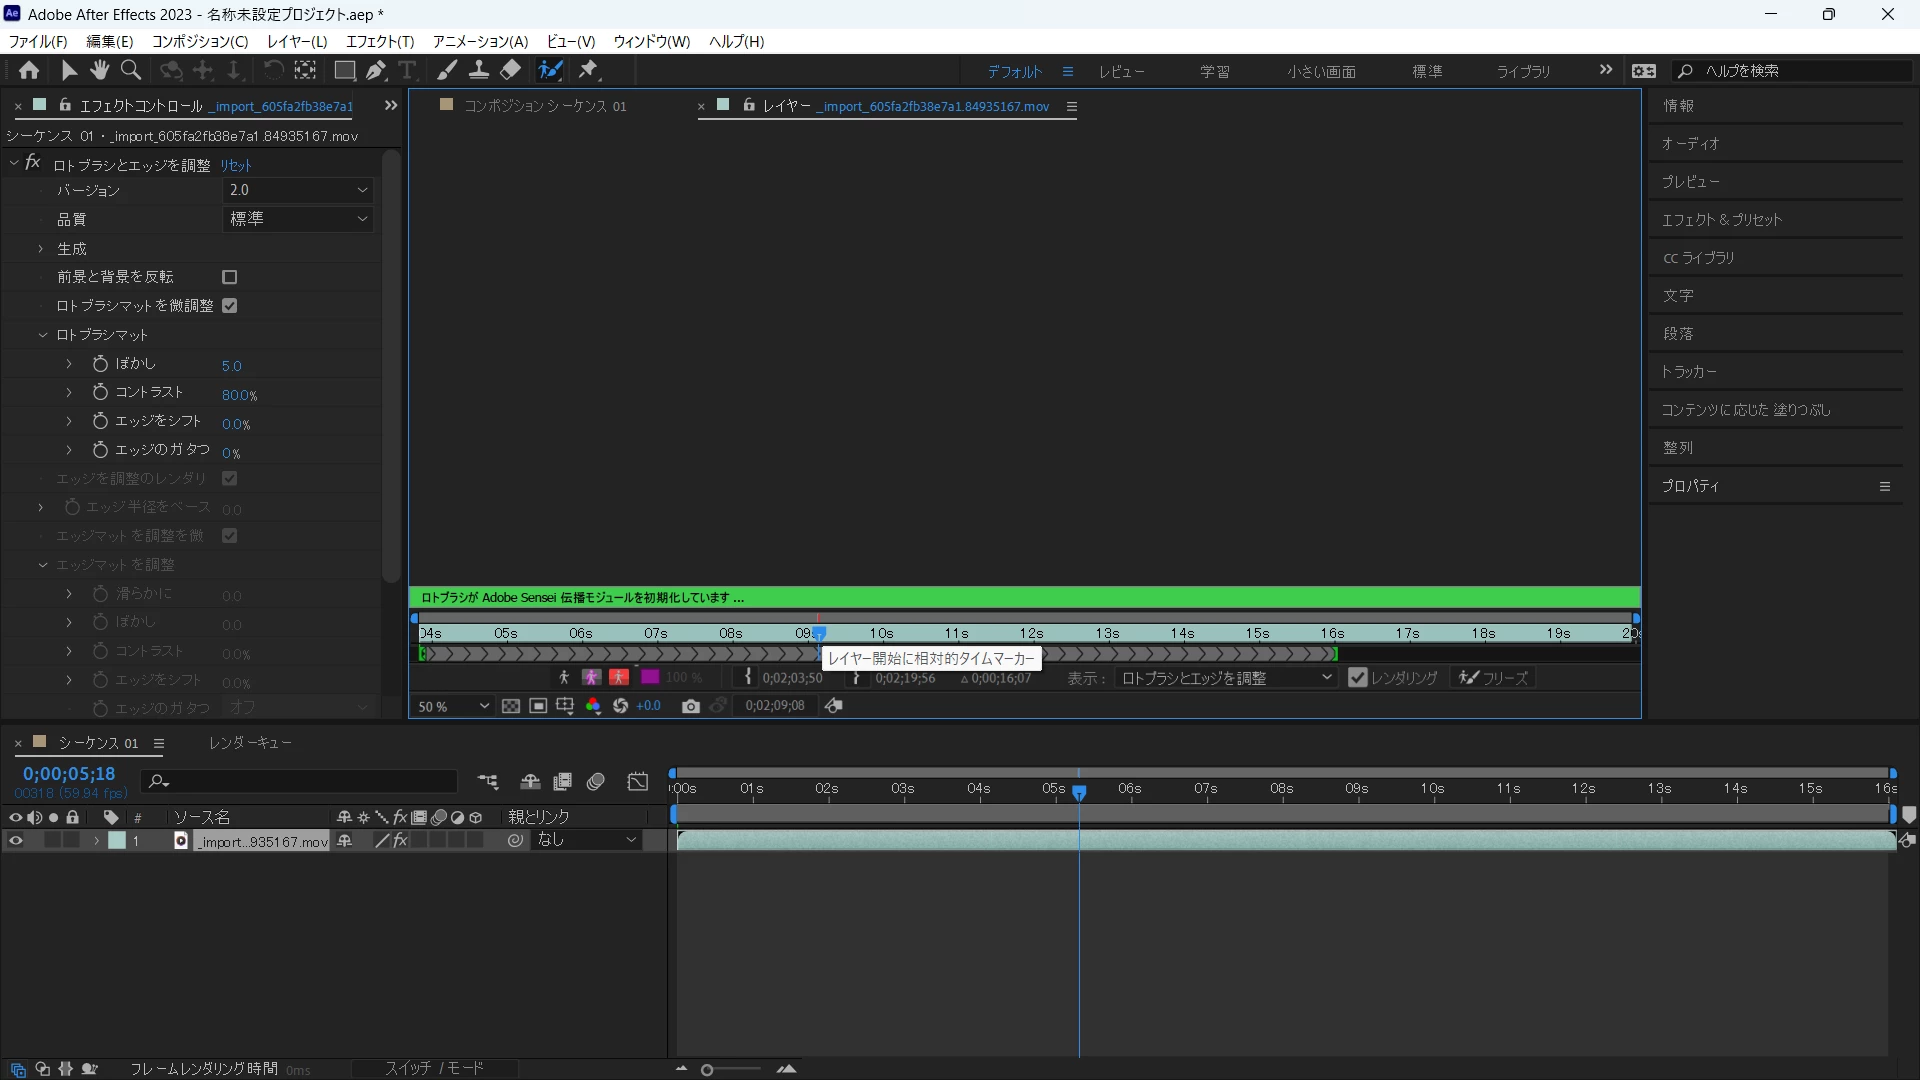Select the Eraser tool
Screen dimensions: 1920x1080
point(511,70)
